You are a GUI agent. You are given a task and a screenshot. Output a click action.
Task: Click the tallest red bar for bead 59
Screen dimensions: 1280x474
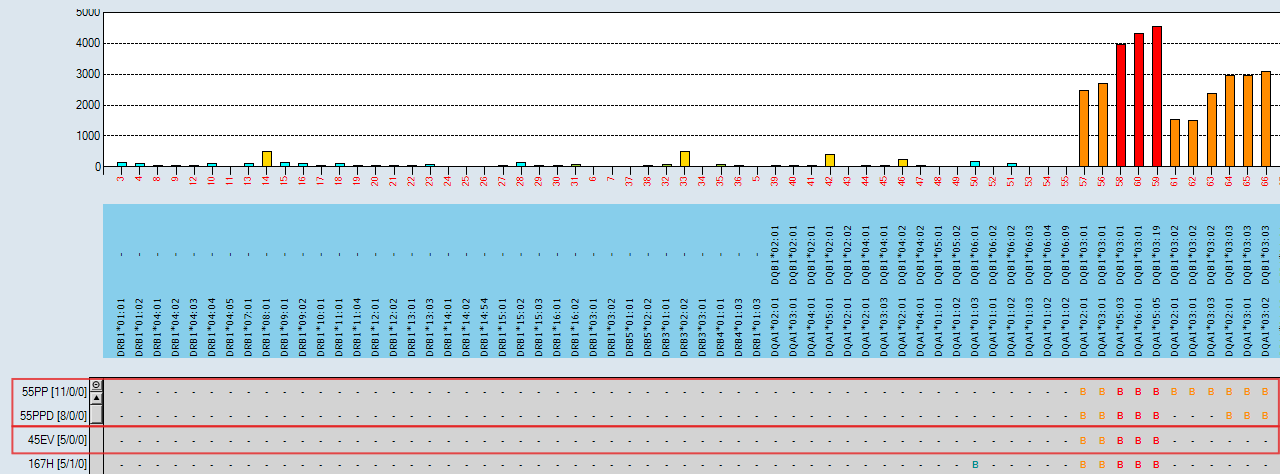pyautogui.click(x=1157, y=96)
